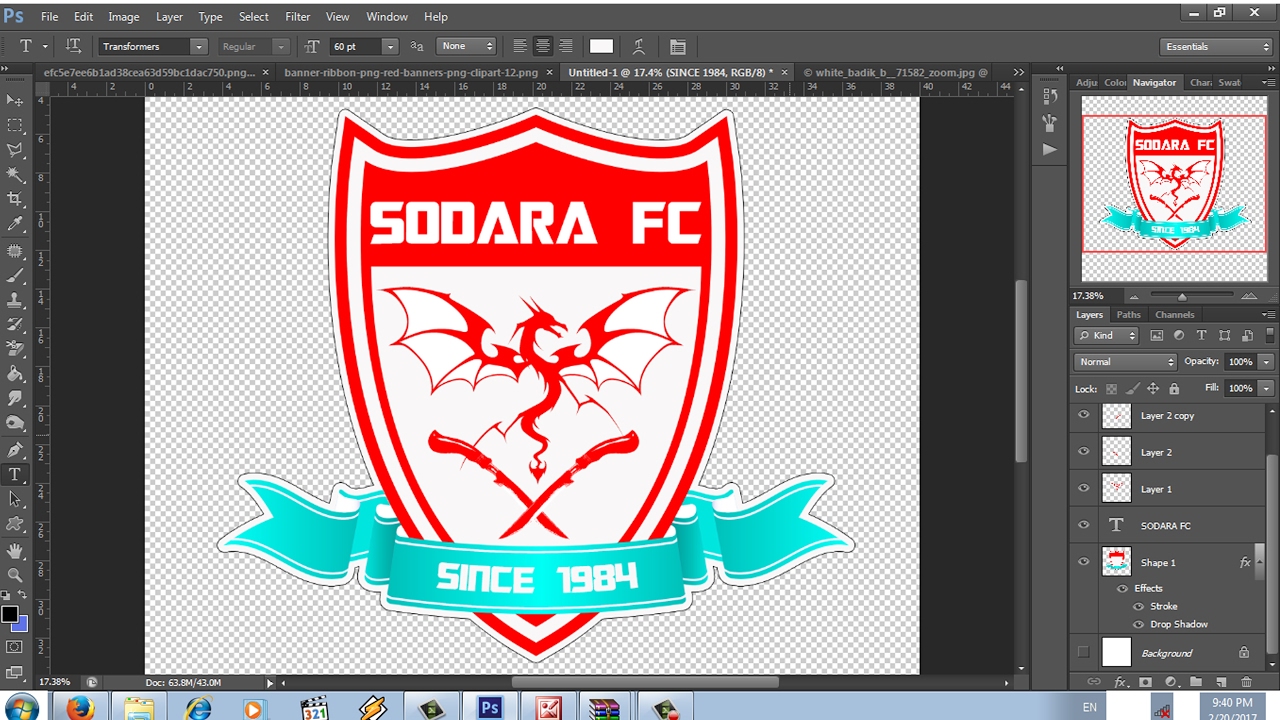
Task: Select the SODARA FC text layer
Action: (1165, 525)
